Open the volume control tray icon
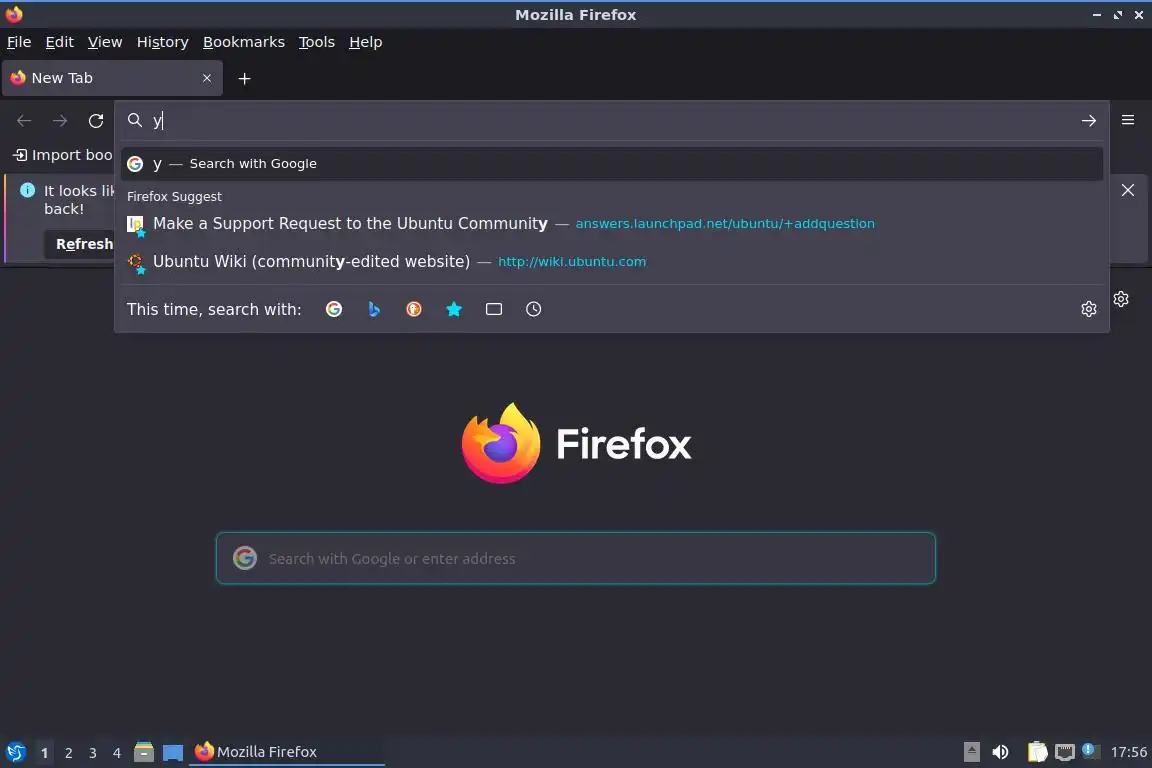The width and height of the screenshot is (1152, 768). 1000,752
